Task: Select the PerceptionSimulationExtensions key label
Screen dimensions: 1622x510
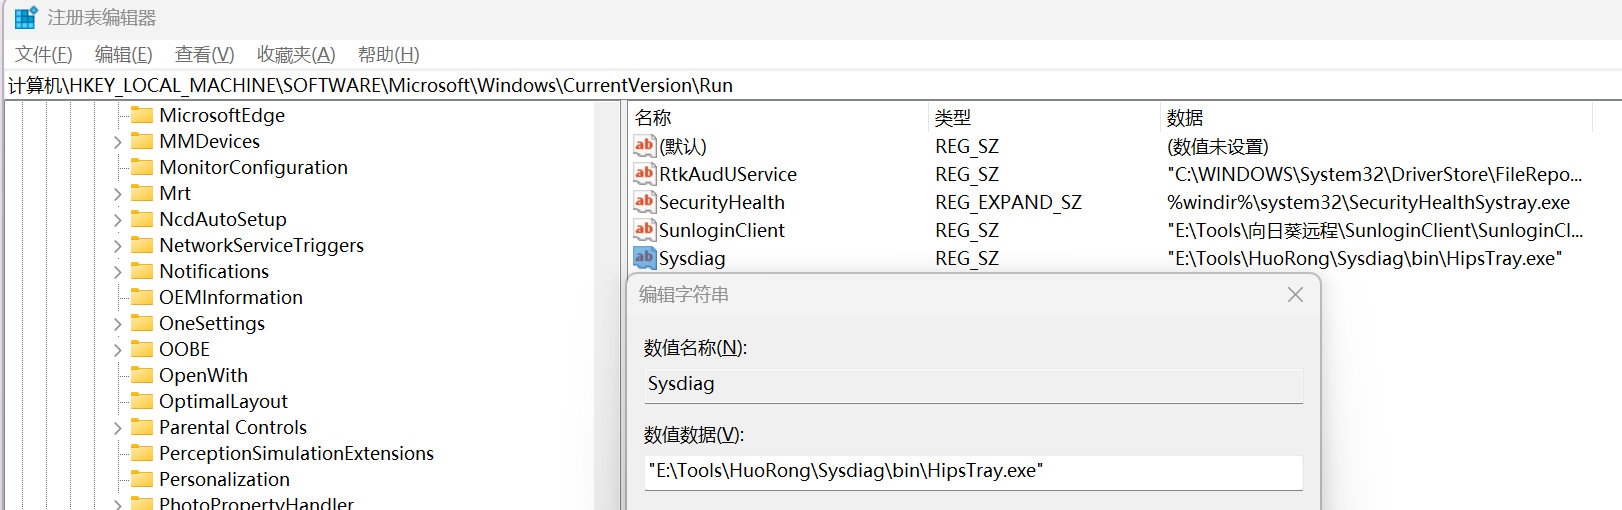Action: tap(297, 453)
